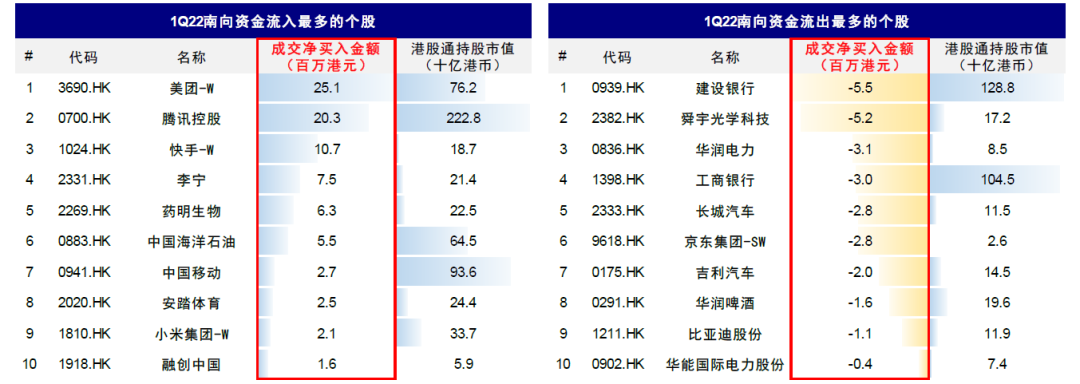Click the stock name 中国海洋石油
The width and height of the screenshot is (1080, 384).
click(191, 242)
